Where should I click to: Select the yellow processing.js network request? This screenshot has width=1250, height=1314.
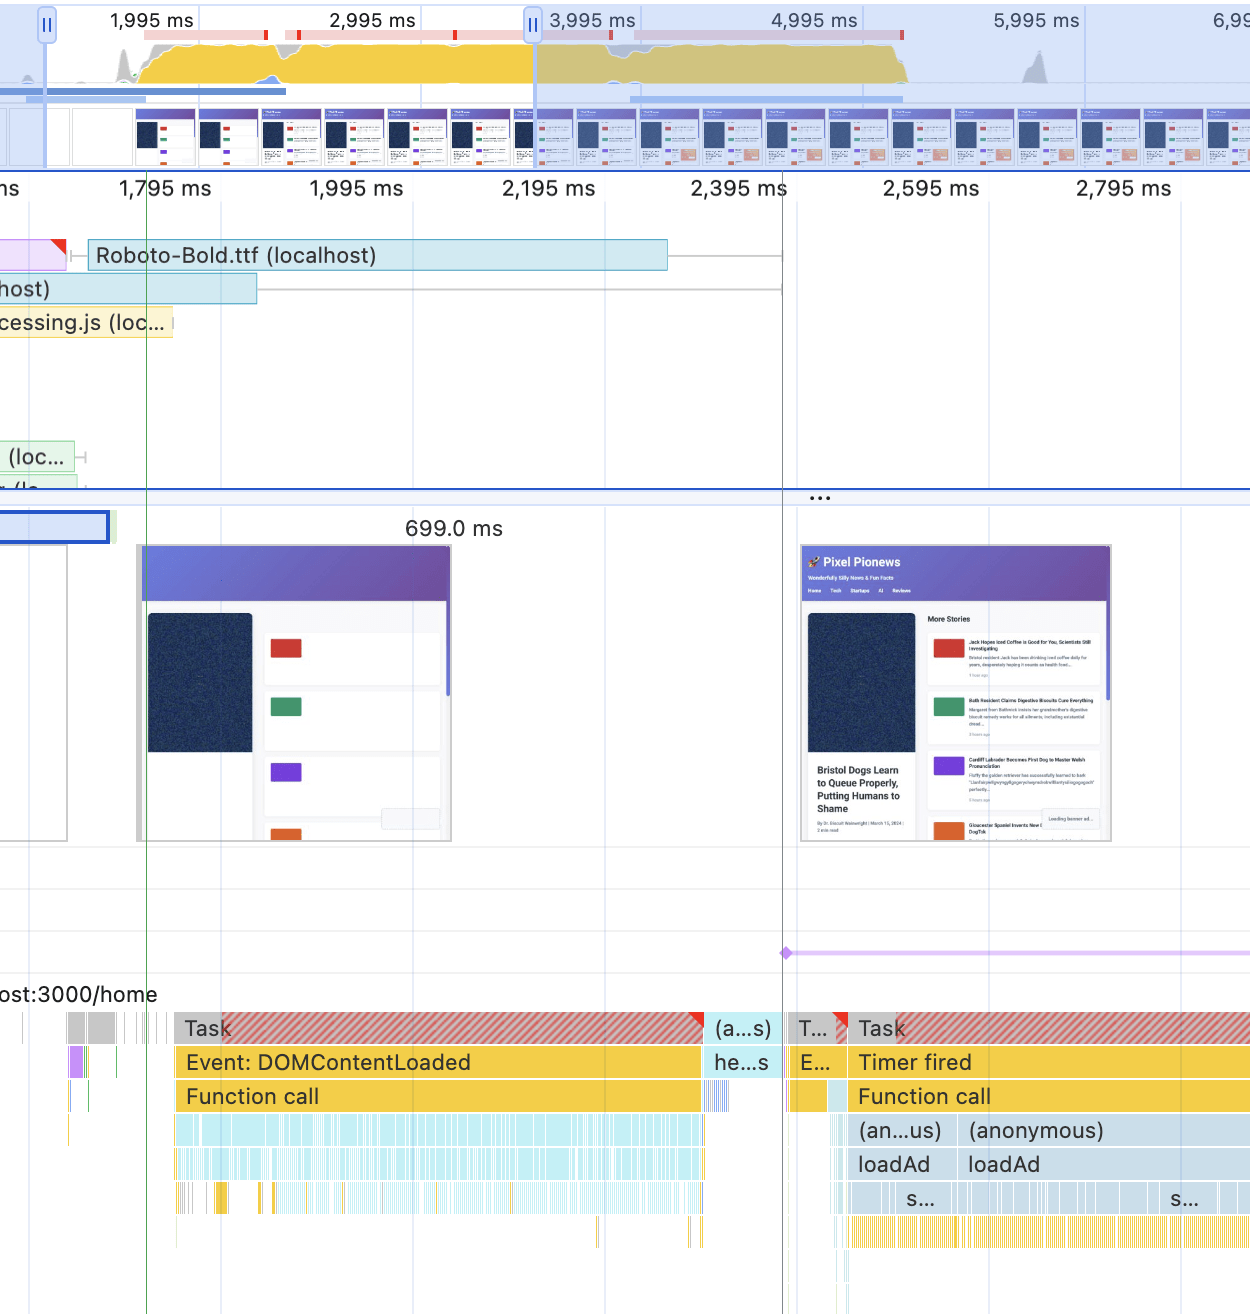tap(85, 322)
